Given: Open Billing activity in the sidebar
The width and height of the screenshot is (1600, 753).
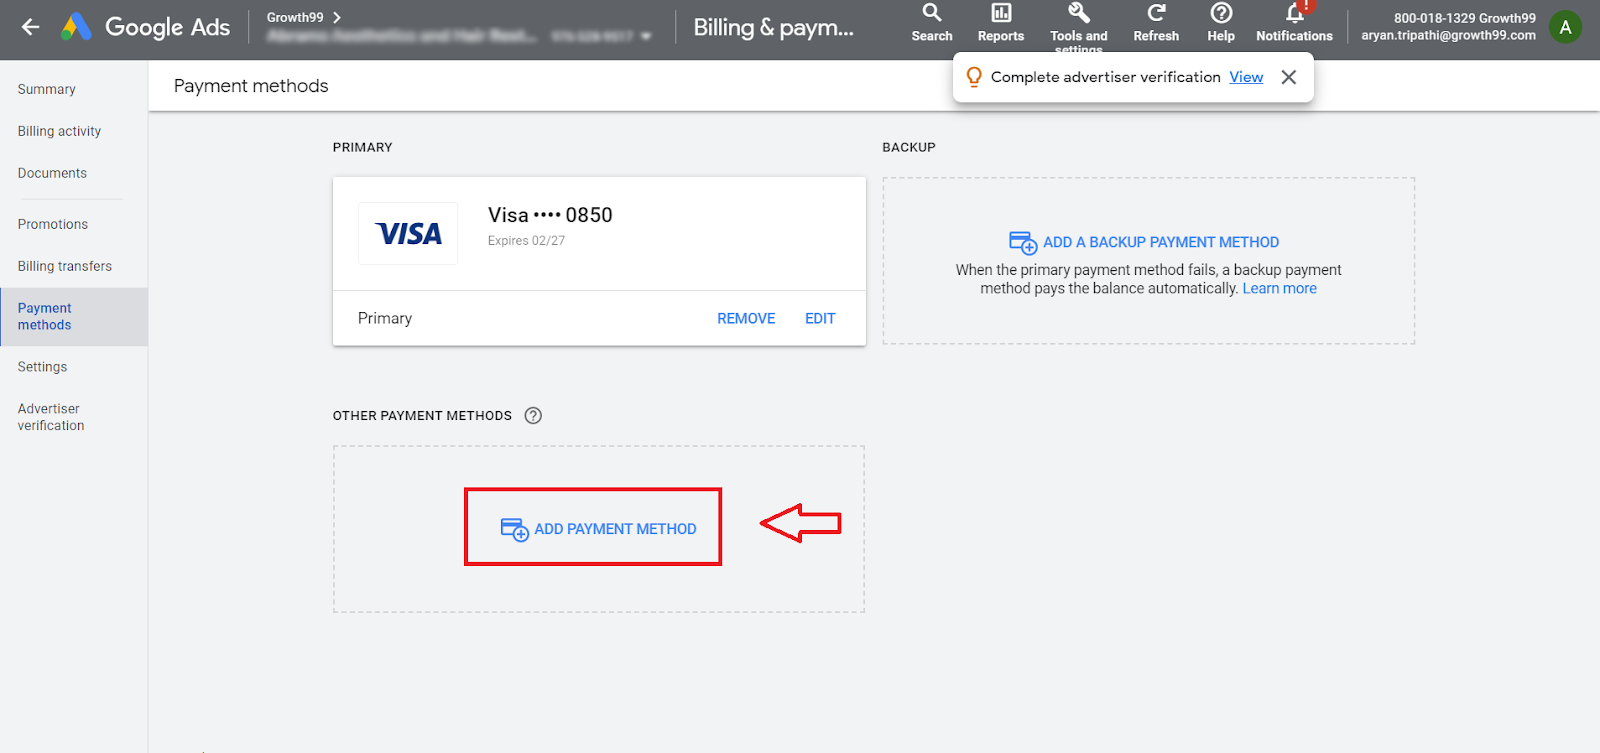Looking at the screenshot, I should [59, 131].
